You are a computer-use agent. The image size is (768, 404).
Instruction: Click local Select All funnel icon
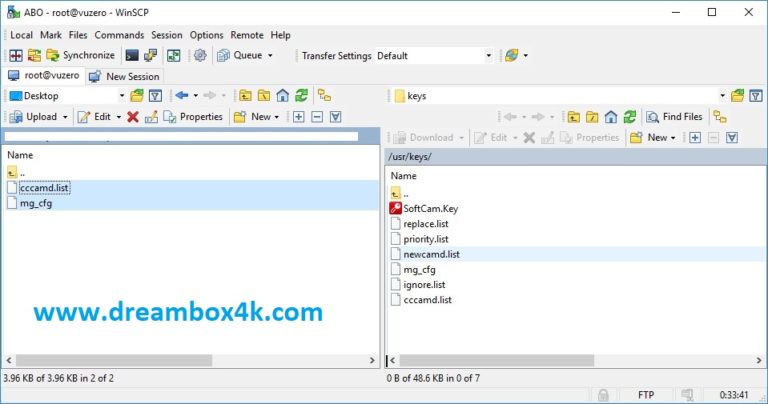point(336,117)
